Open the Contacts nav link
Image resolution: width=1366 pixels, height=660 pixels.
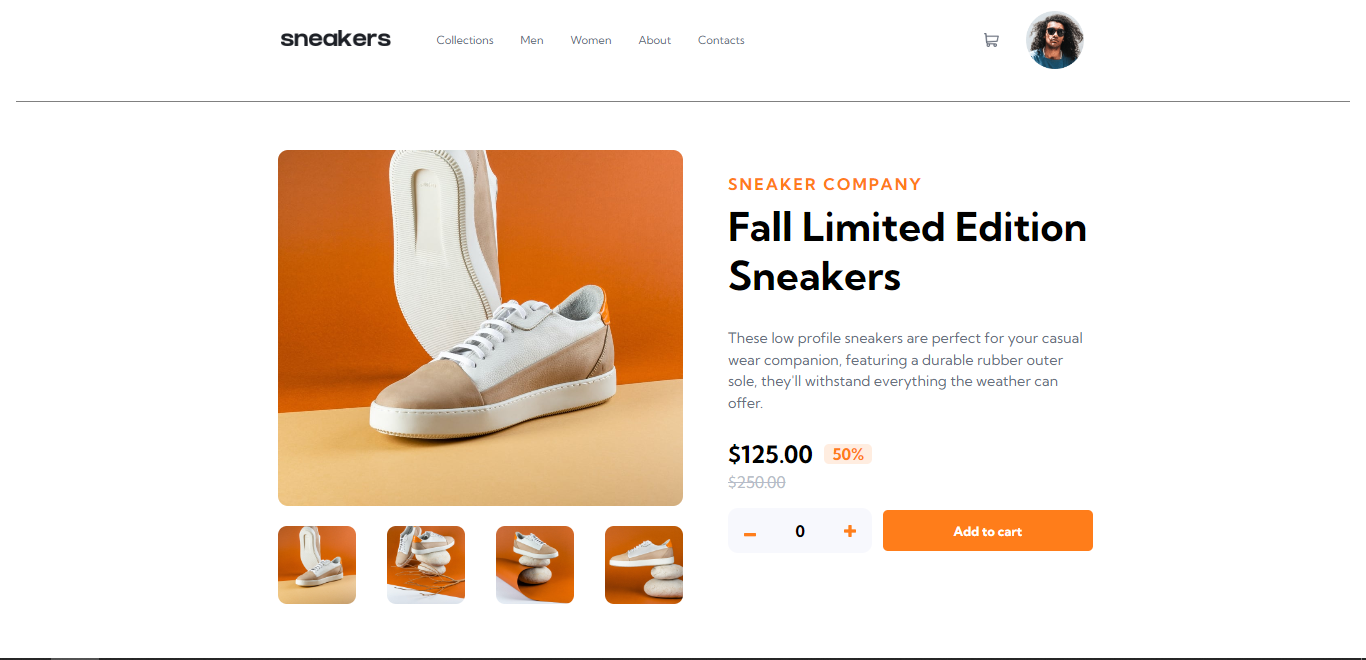point(721,40)
